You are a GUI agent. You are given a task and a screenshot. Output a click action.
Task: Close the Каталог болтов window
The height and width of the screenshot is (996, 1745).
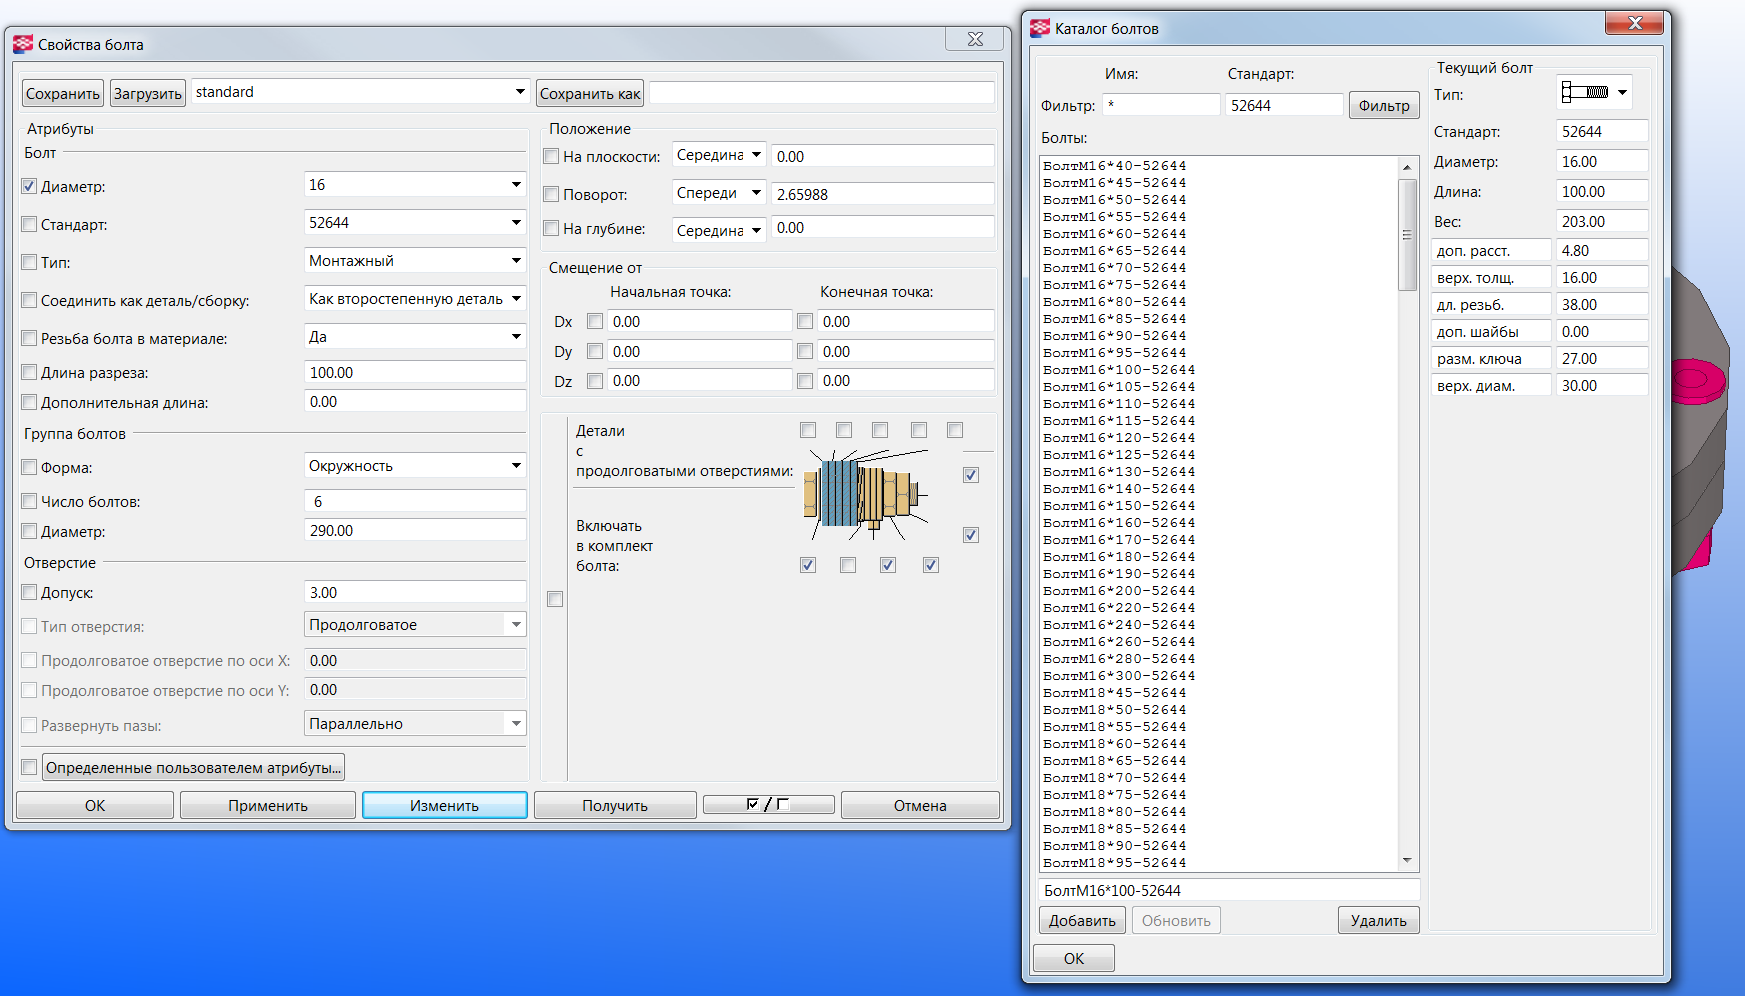(x=1633, y=23)
